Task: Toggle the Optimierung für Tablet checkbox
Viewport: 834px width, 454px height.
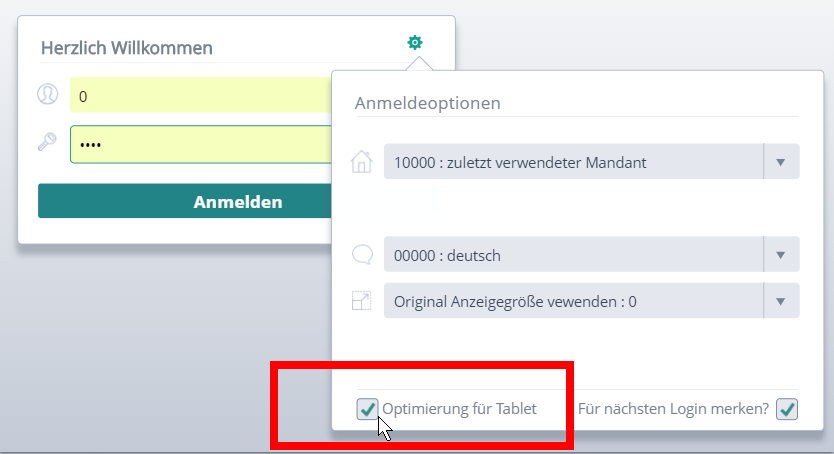Action: click(367, 409)
